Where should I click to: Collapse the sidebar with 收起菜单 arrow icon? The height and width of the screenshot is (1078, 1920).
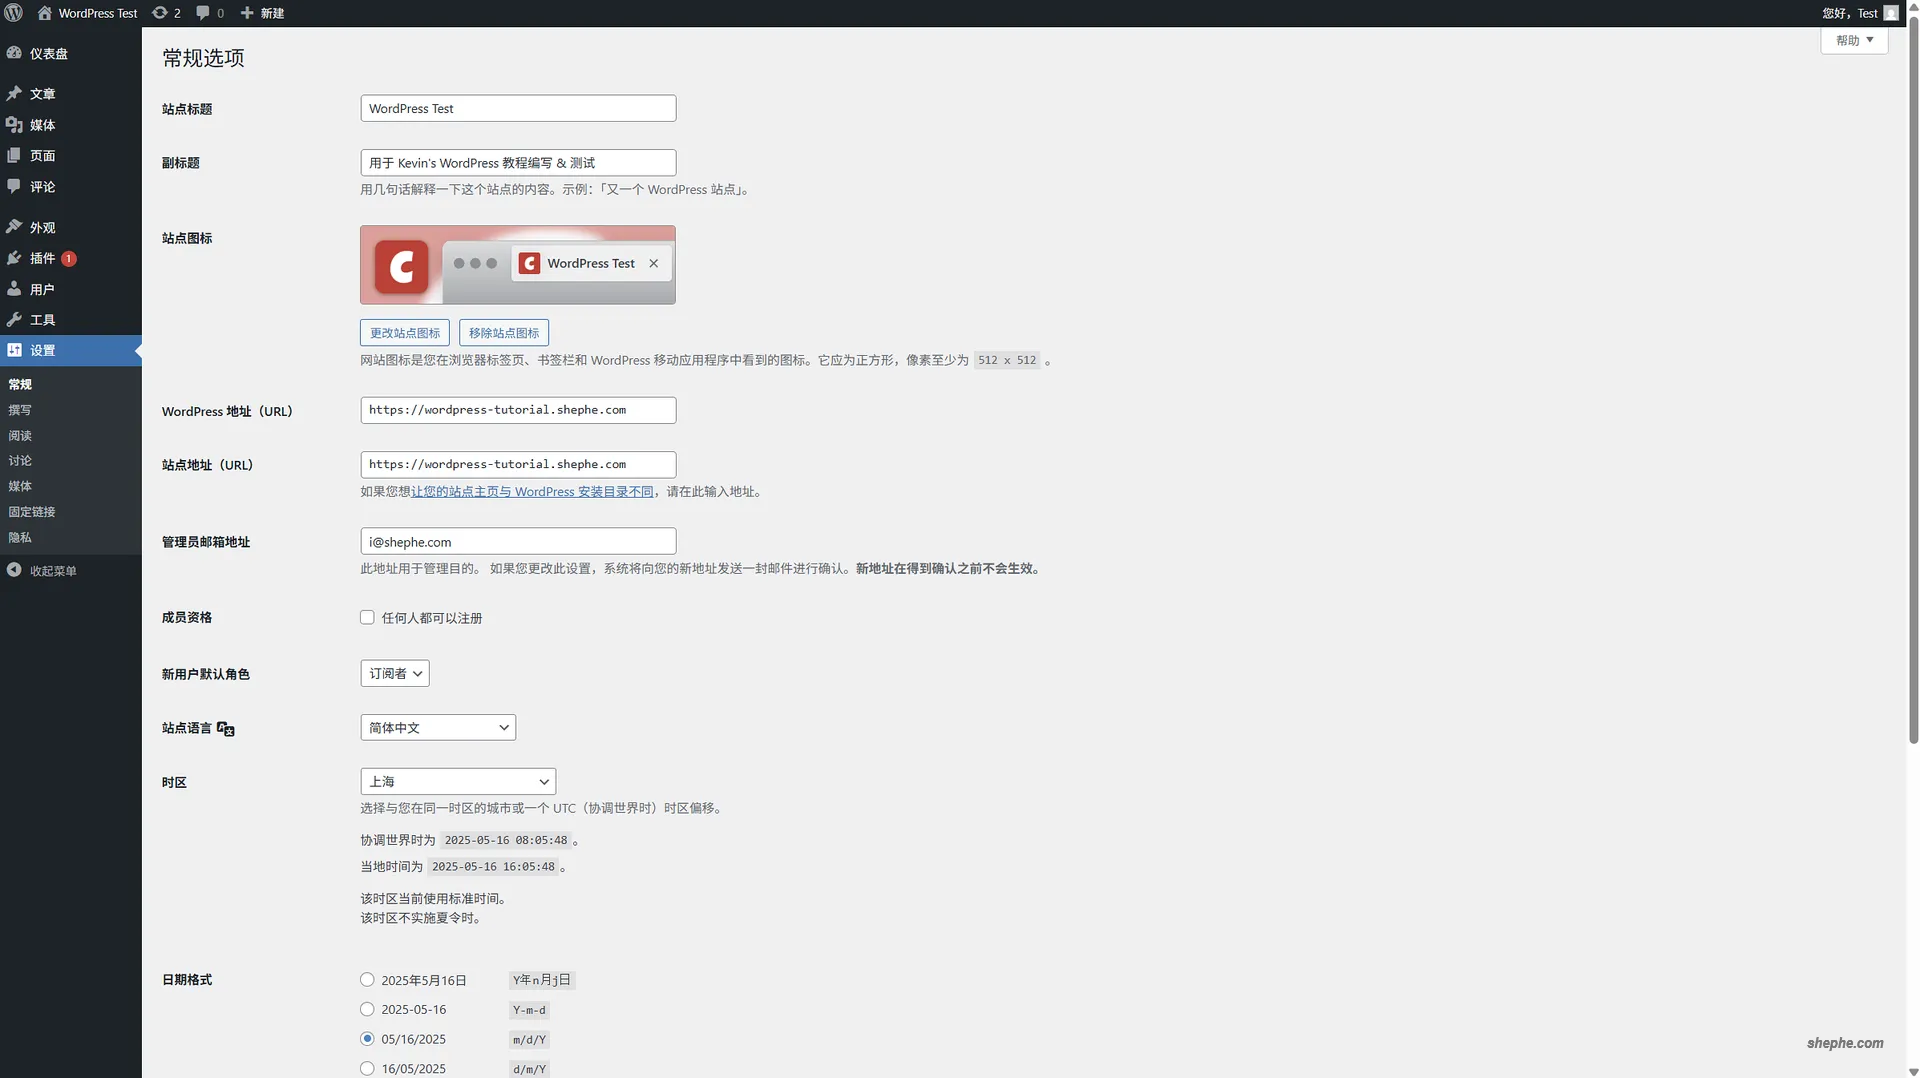(14, 570)
